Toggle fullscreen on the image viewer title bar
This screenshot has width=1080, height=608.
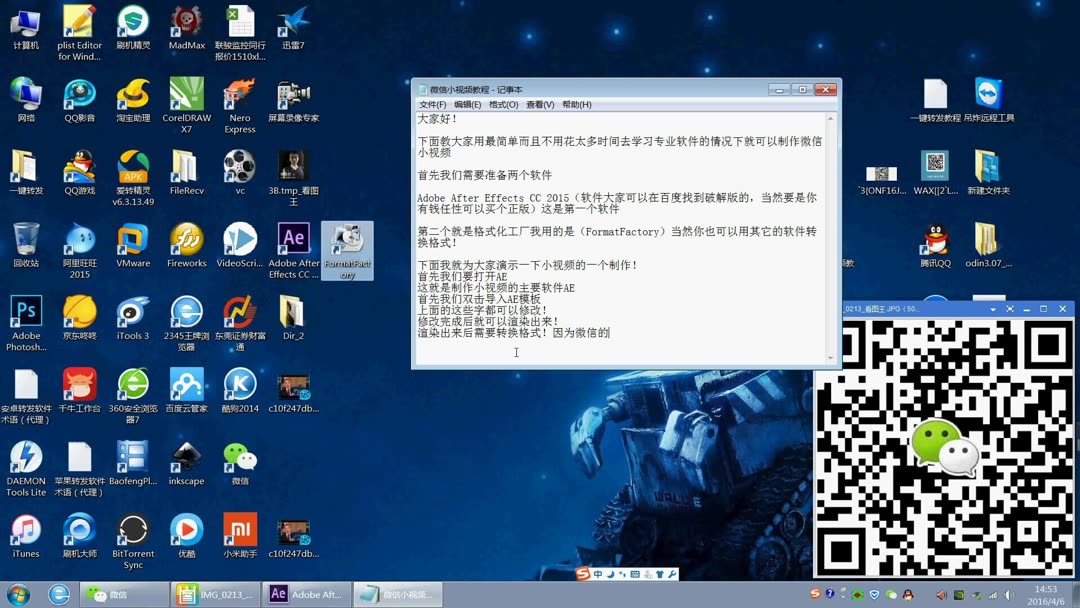click(1010, 309)
